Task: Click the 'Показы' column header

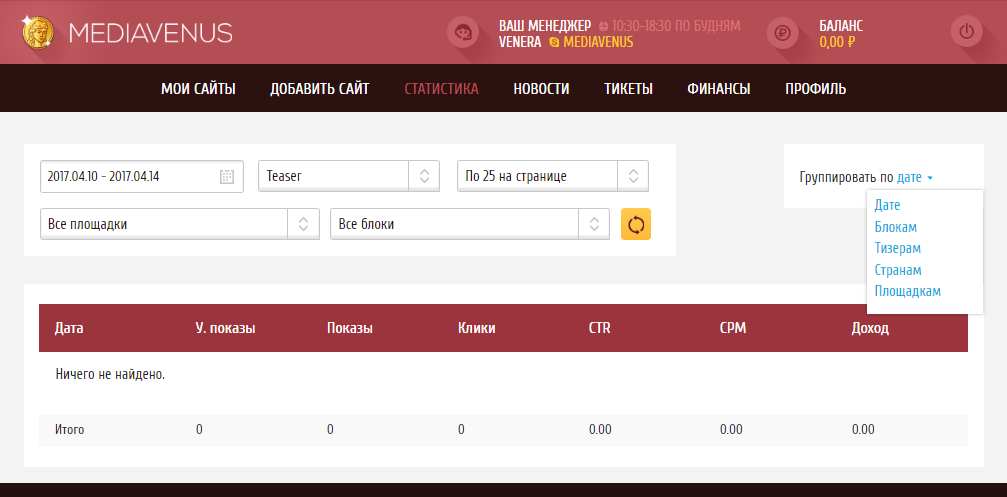Action: point(350,328)
